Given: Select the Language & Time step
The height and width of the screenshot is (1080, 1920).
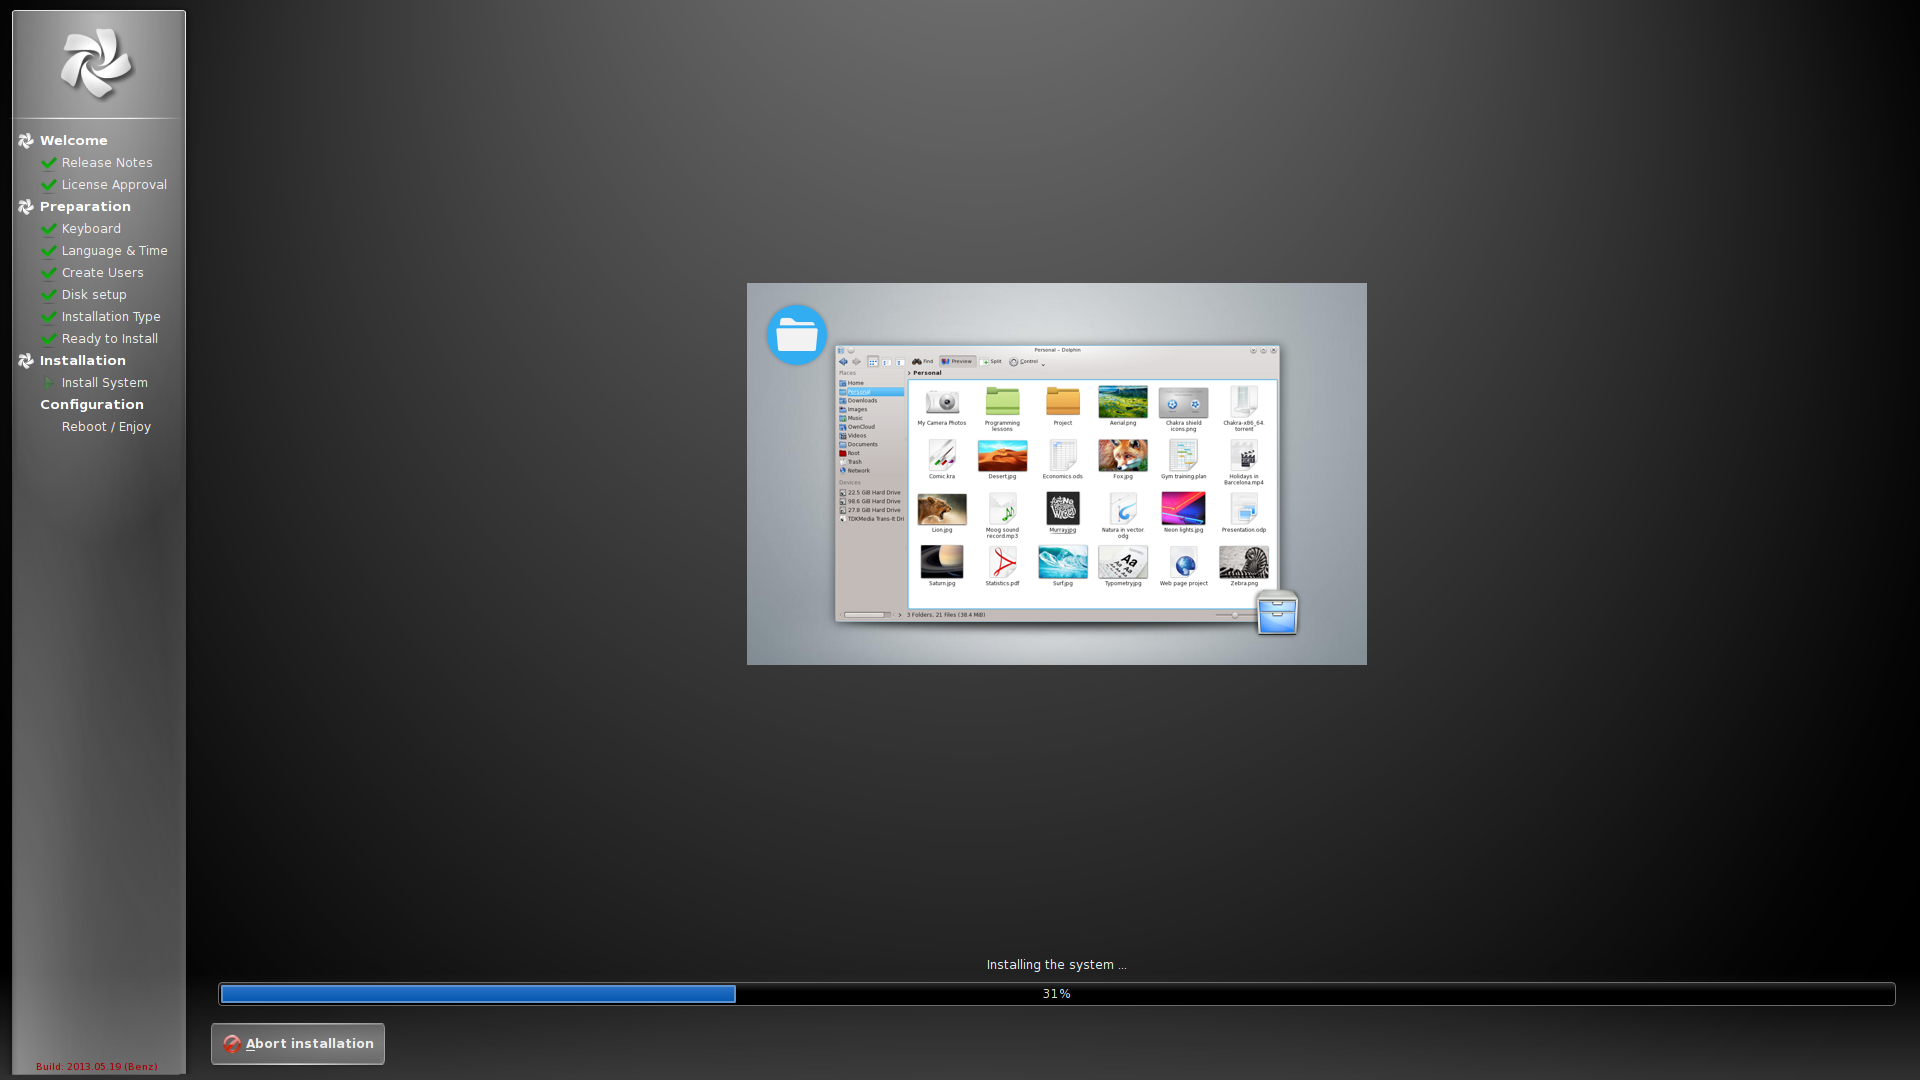Looking at the screenshot, I should tap(114, 251).
